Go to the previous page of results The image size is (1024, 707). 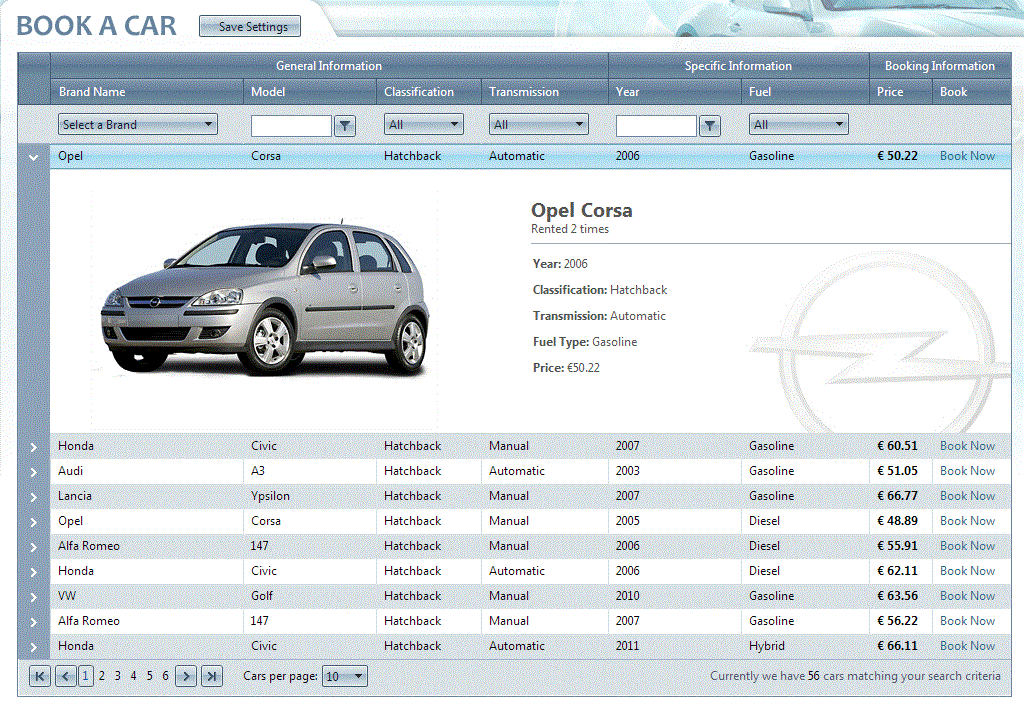coord(66,676)
